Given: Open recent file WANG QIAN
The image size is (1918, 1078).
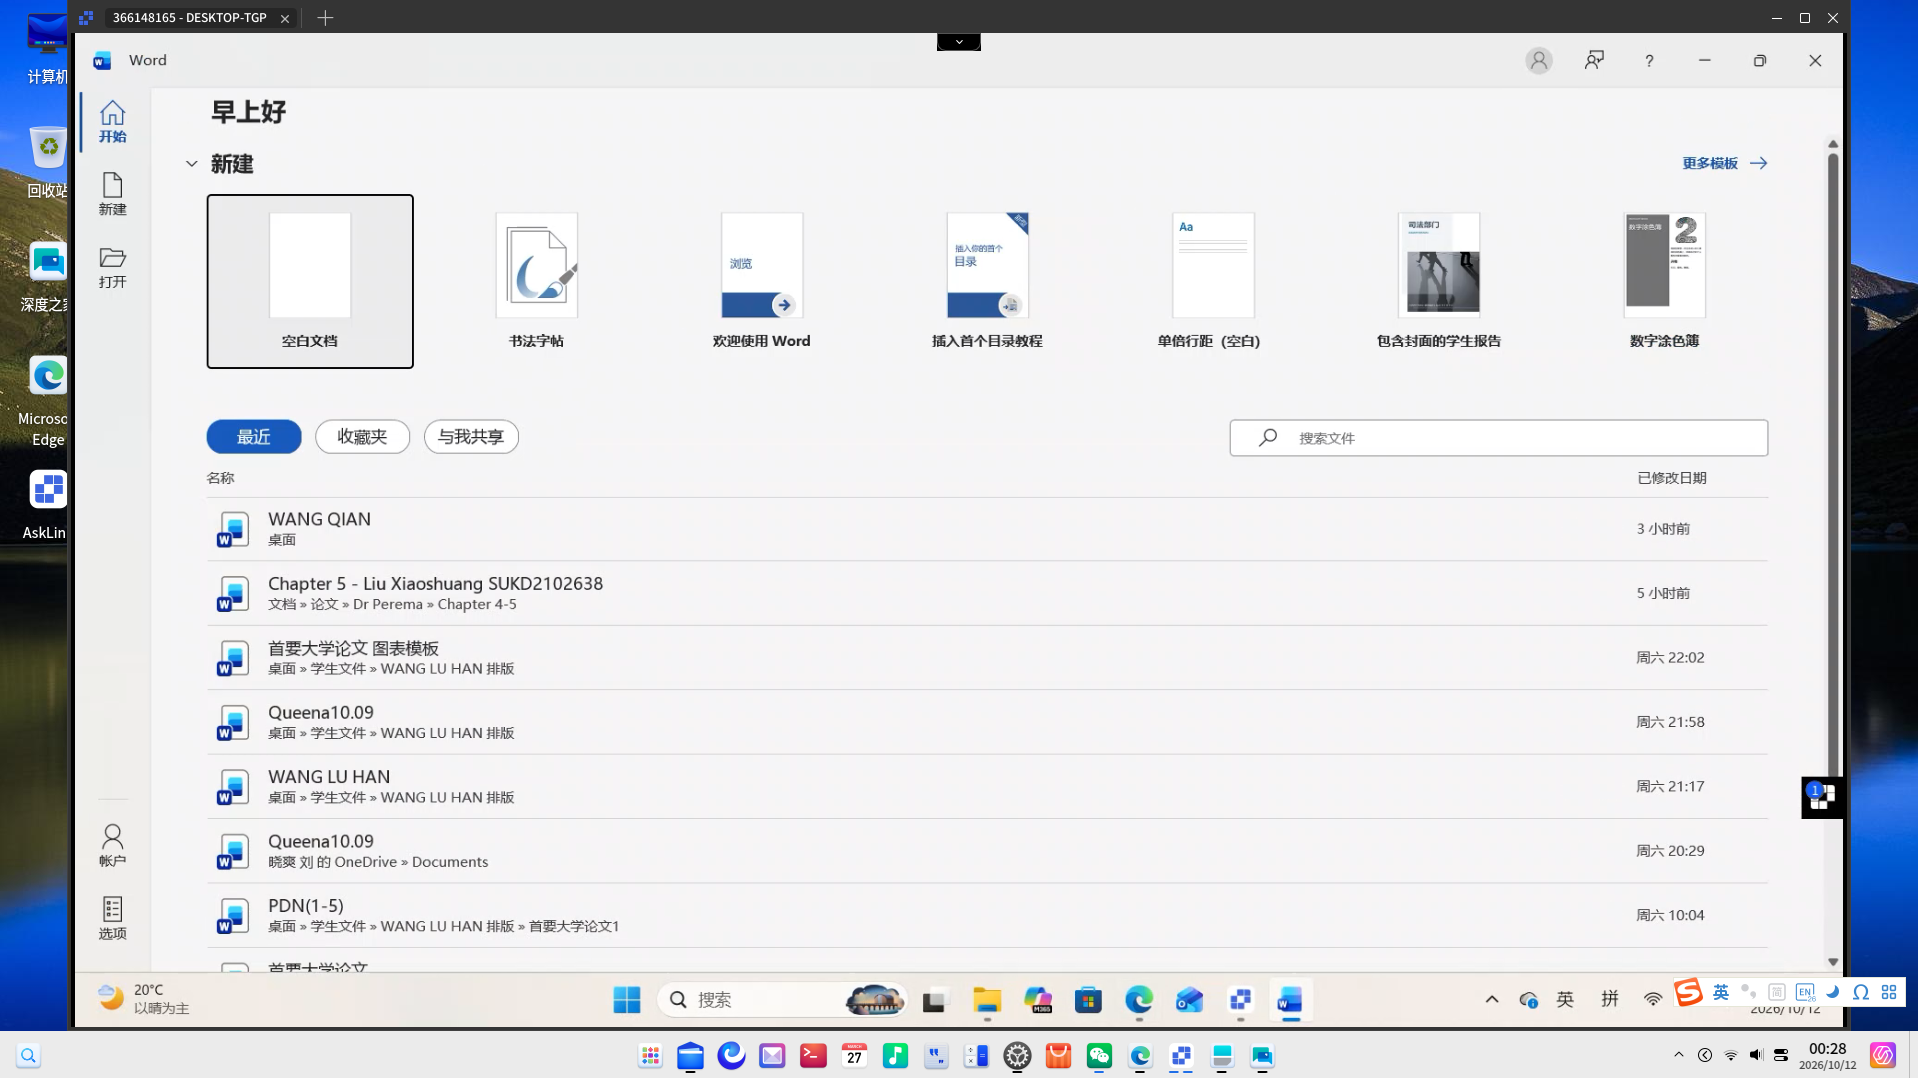Looking at the screenshot, I should 987,529.
